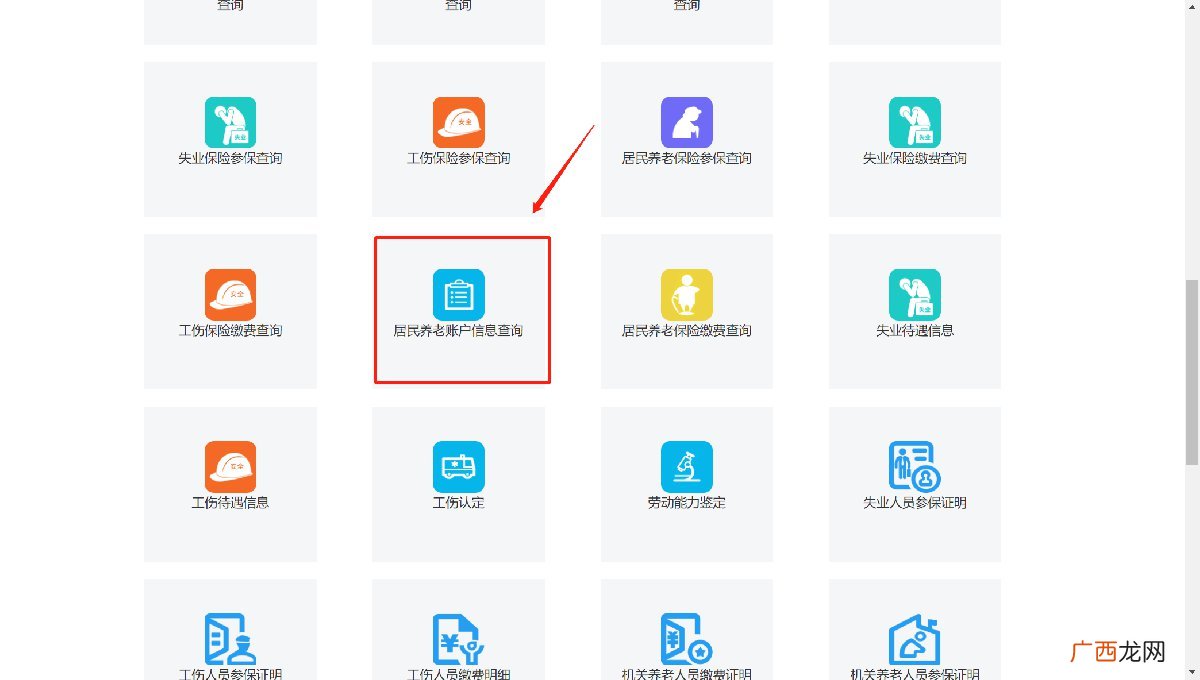
Task: Click the 工伤保险缴费查询 label
Action: [230, 330]
